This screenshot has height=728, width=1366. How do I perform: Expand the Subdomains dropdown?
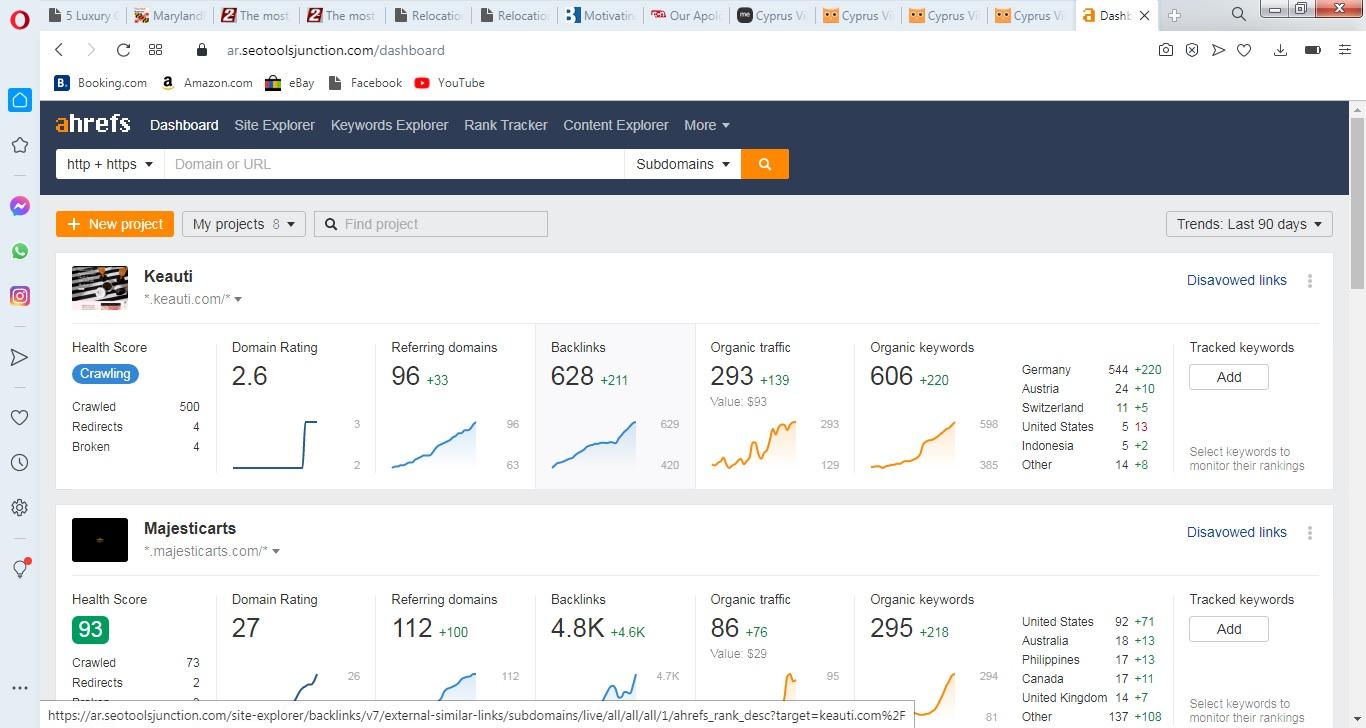click(x=682, y=163)
